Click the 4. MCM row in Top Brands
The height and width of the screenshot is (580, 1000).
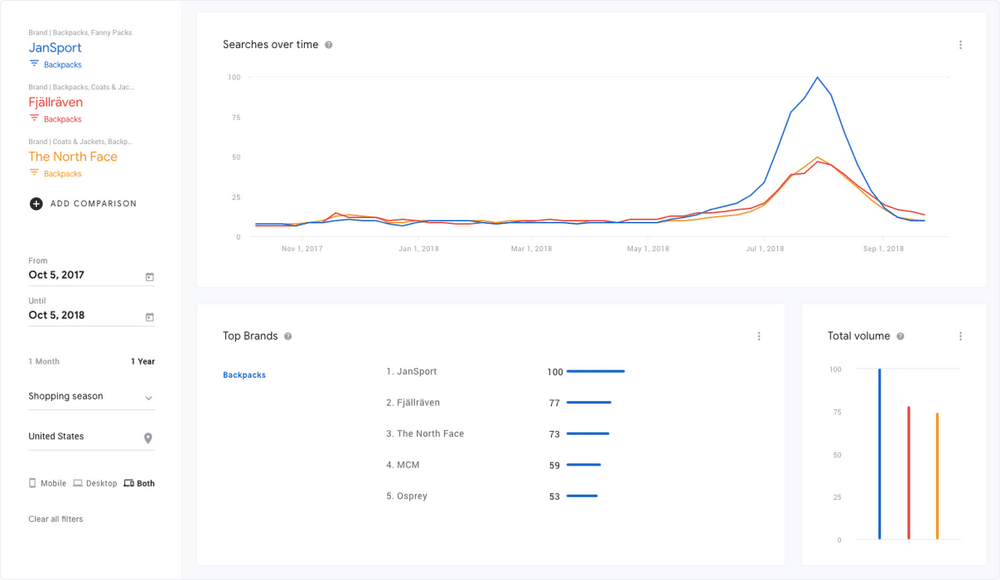coord(494,465)
